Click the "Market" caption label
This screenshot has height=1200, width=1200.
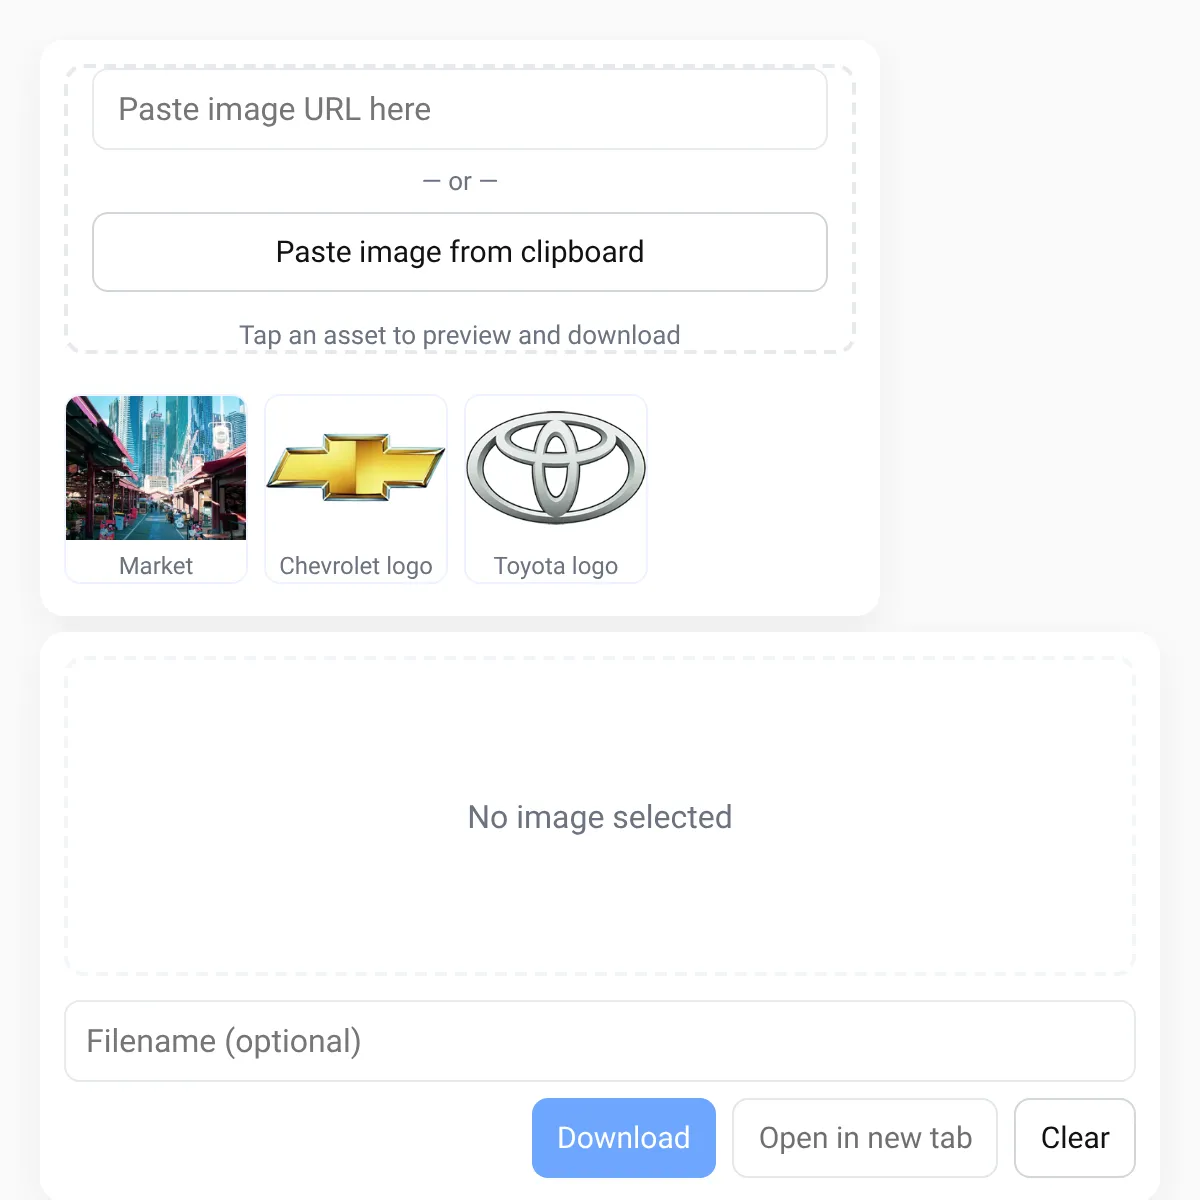point(156,566)
